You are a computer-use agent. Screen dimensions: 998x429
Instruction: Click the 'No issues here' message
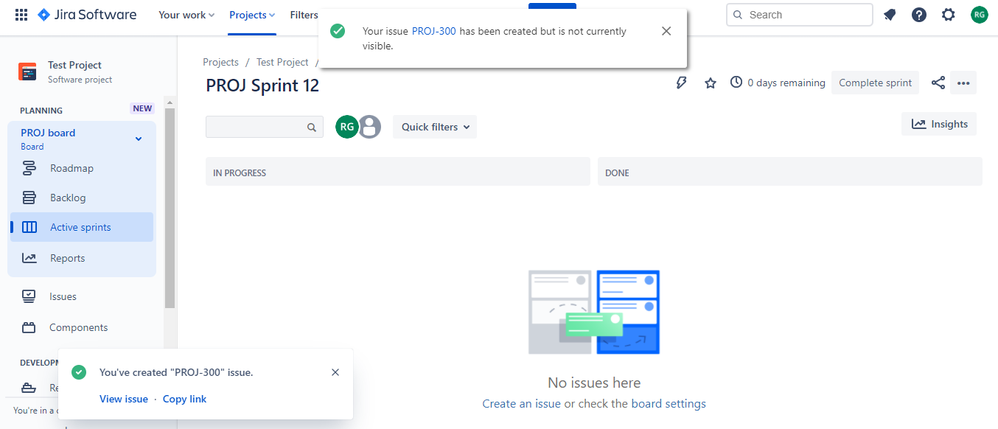point(594,383)
